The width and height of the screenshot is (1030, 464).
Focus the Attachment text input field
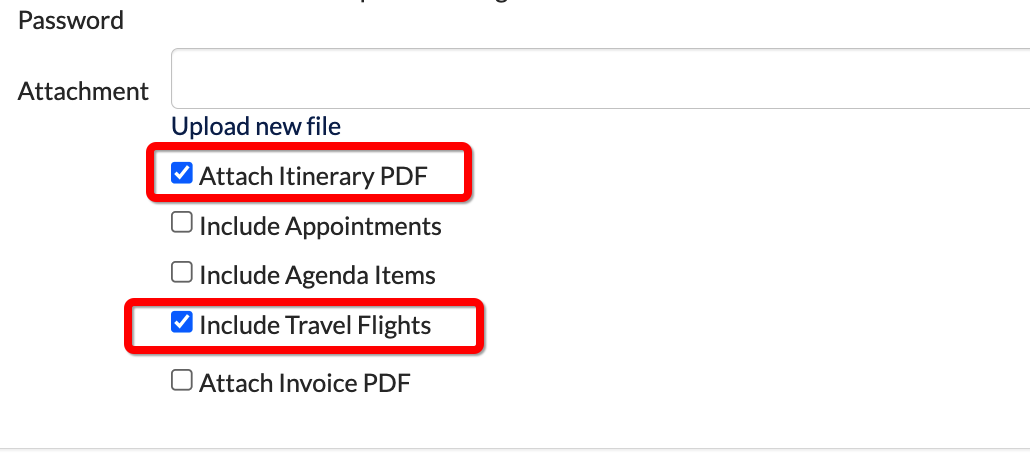tap(600, 78)
